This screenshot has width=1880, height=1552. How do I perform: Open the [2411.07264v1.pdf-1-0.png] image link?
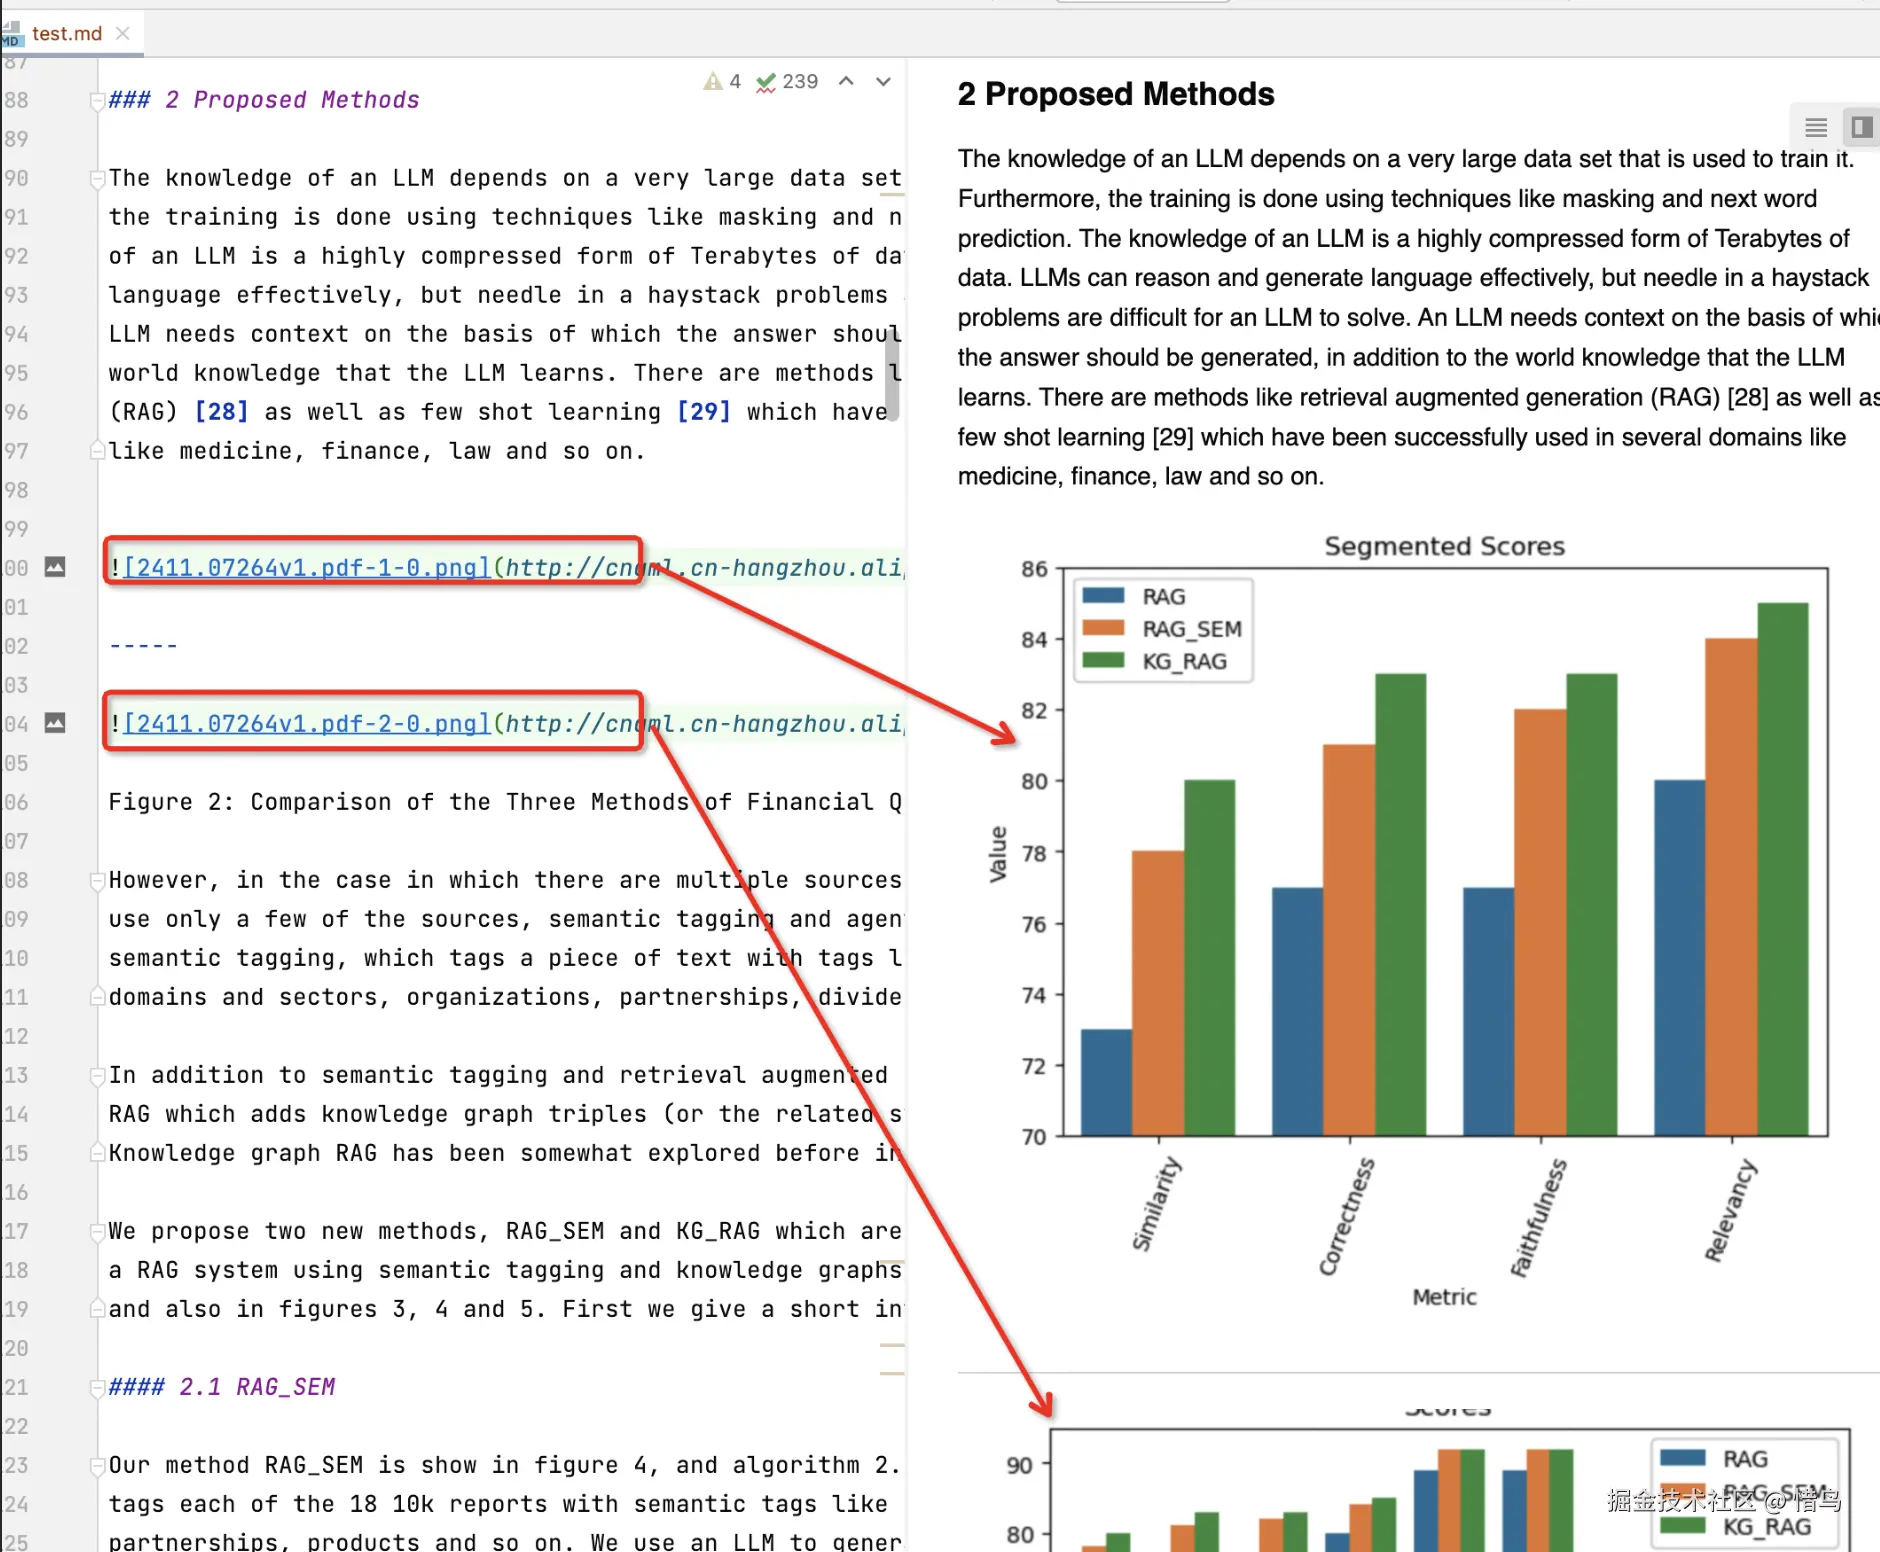pyautogui.click(x=307, y=568)
